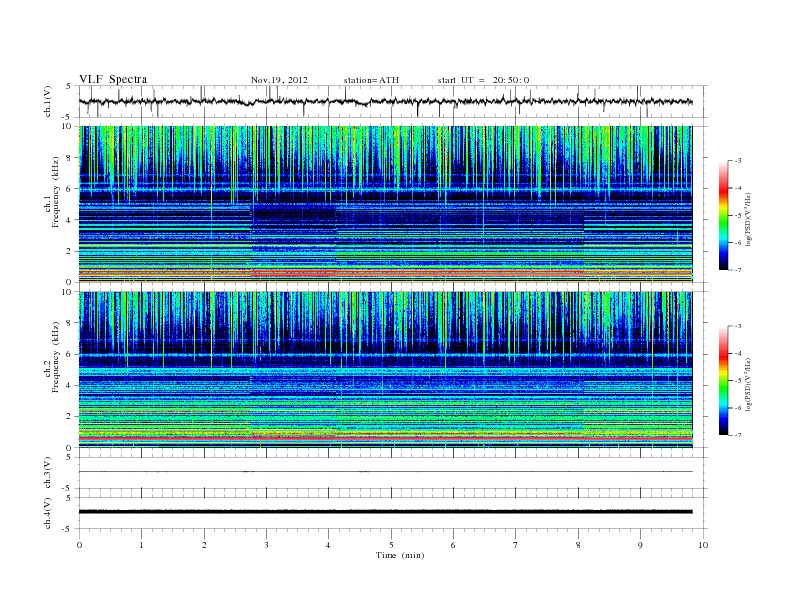Click inside the ch.2 spectrogram panel
Viewport: 792px width, 612px height.
[385, 370]
